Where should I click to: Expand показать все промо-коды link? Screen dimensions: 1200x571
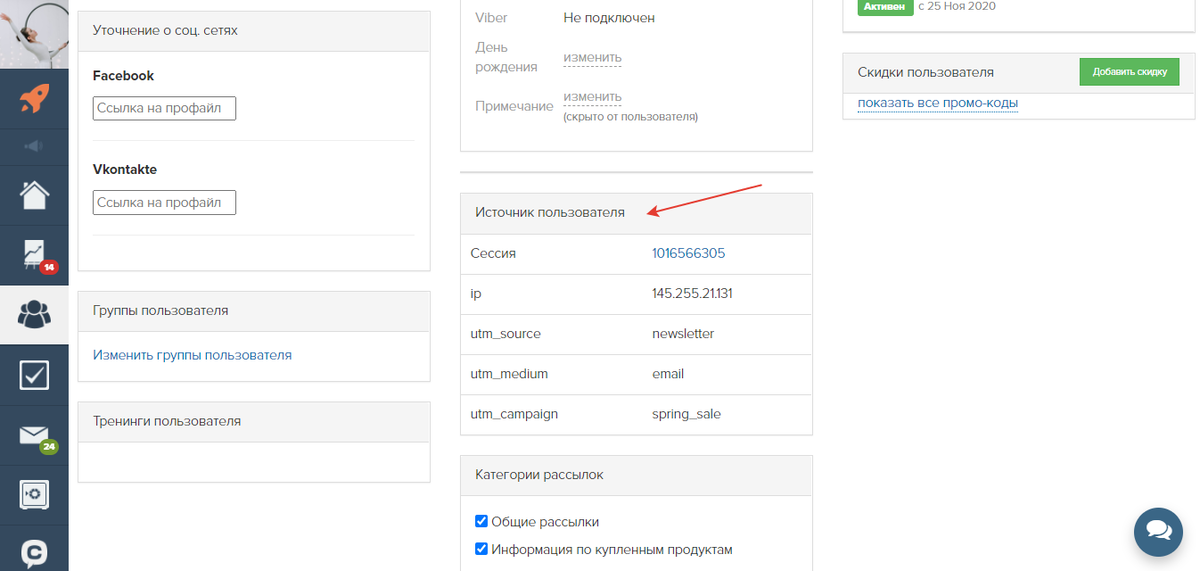click(937, 103)
